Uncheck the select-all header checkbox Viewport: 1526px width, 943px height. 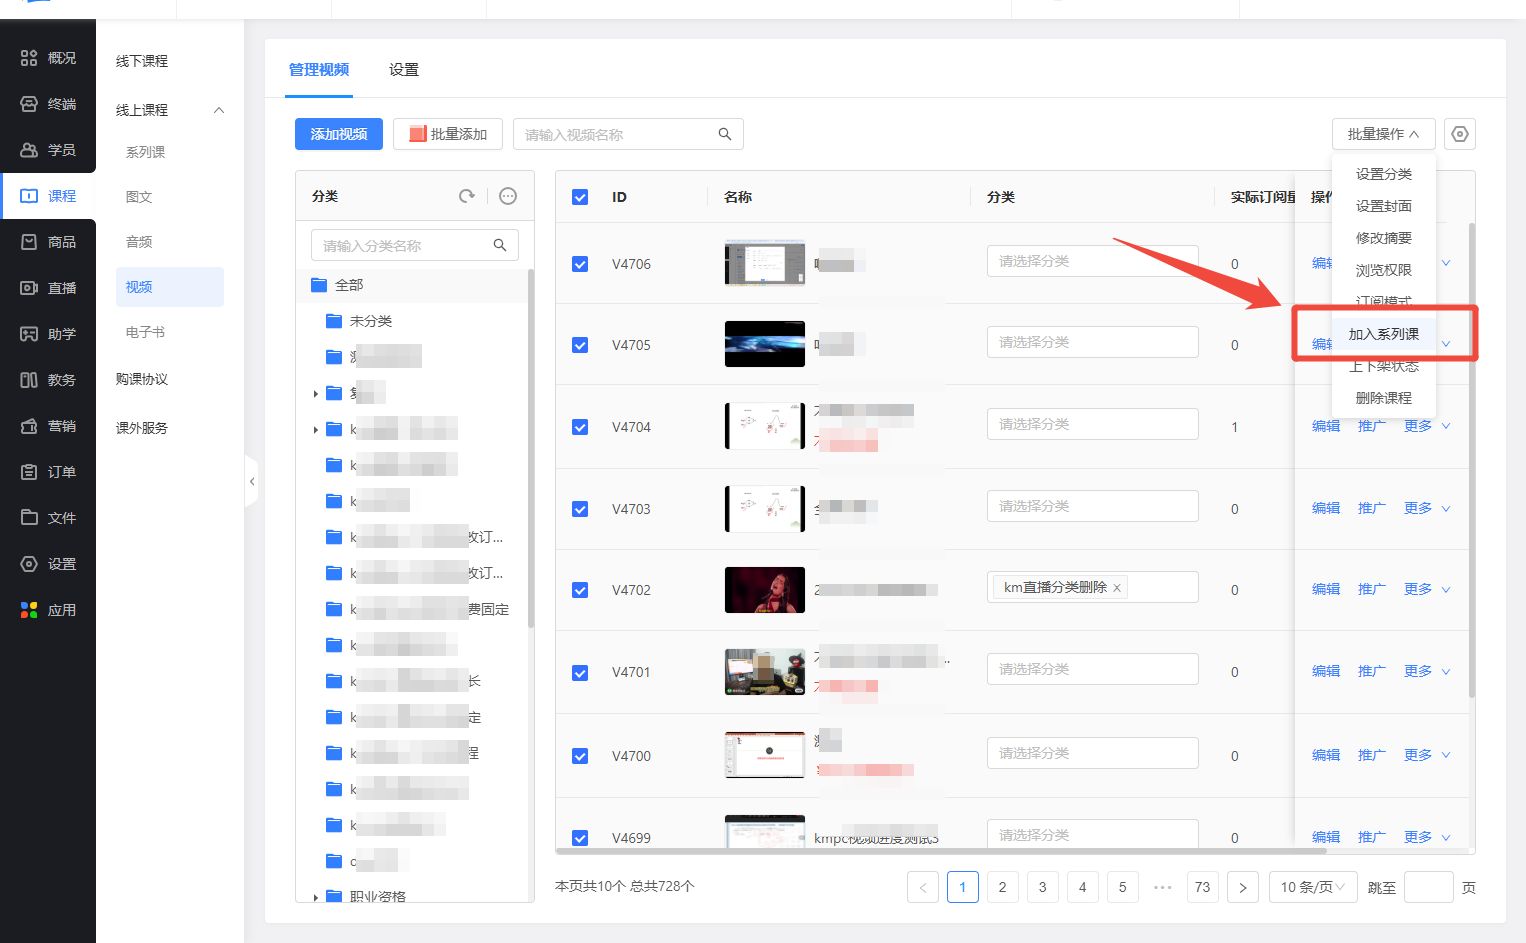(x=580, y=197)
